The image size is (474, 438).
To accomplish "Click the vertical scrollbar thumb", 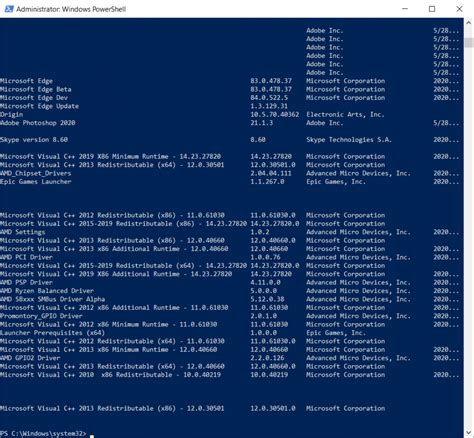I will [x=469, y=43].
